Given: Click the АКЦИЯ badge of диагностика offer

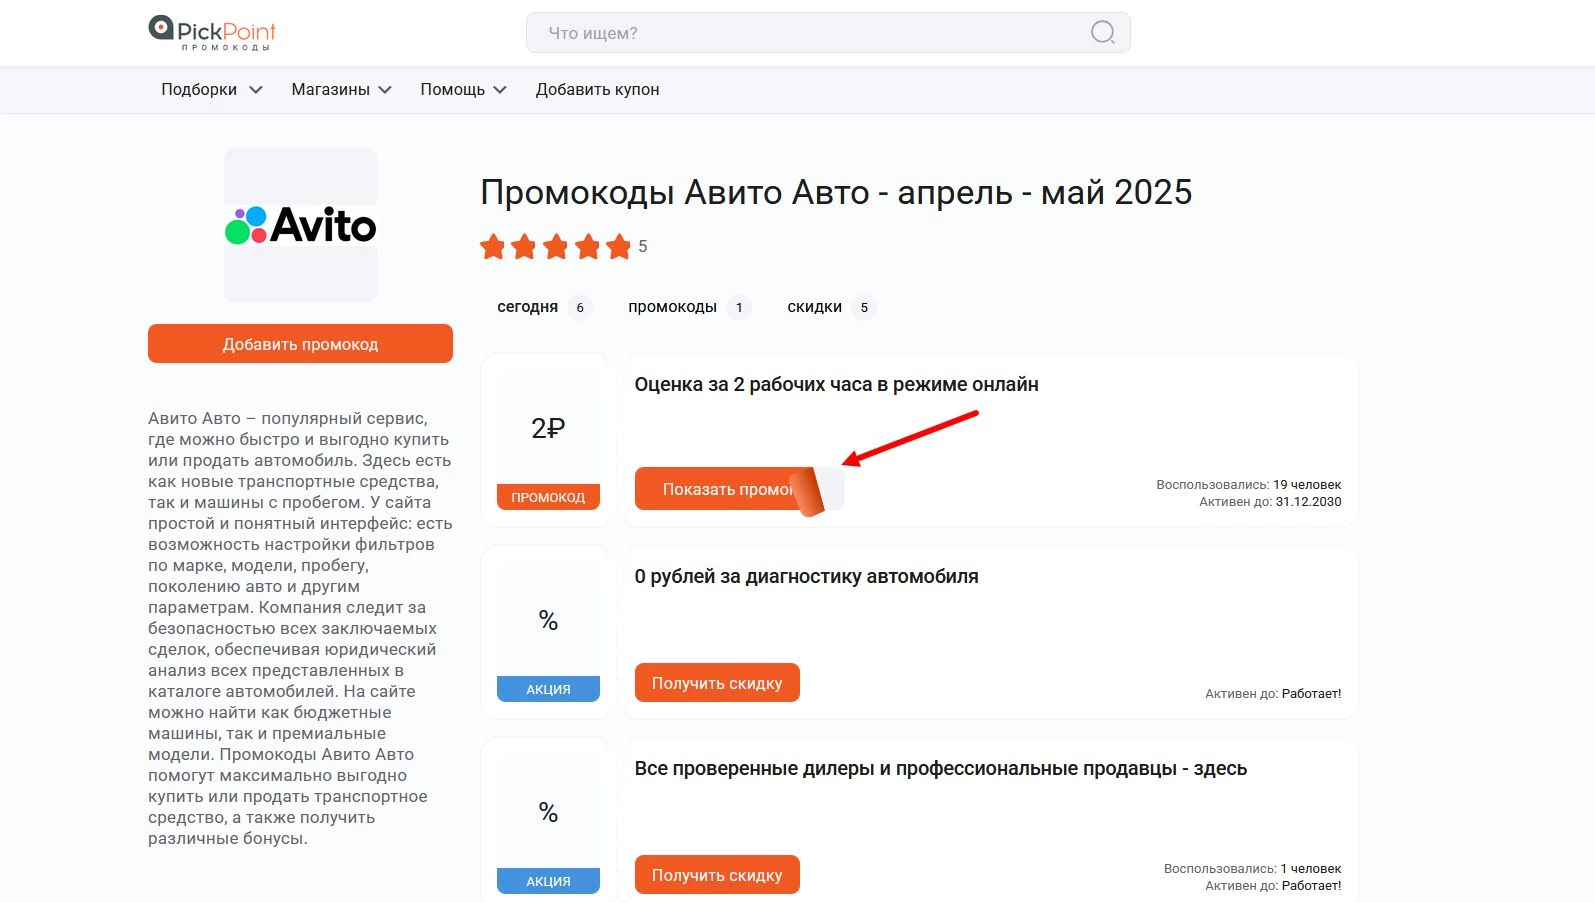Looking at the screenshot, I should pos(548,689).
